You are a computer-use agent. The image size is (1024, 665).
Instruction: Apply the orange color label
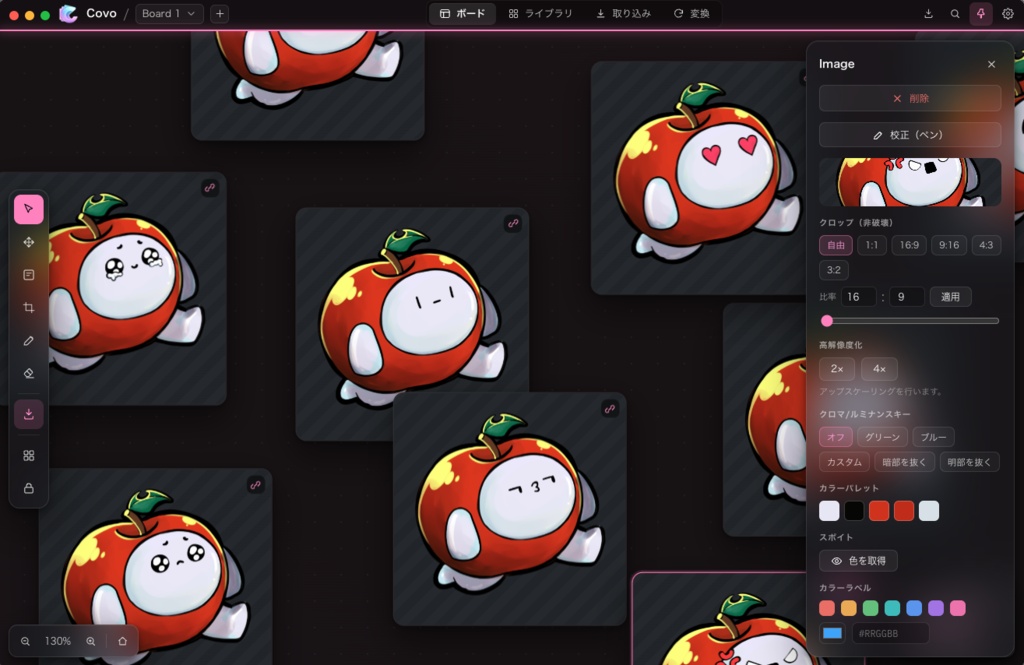[x=849, y=608]
